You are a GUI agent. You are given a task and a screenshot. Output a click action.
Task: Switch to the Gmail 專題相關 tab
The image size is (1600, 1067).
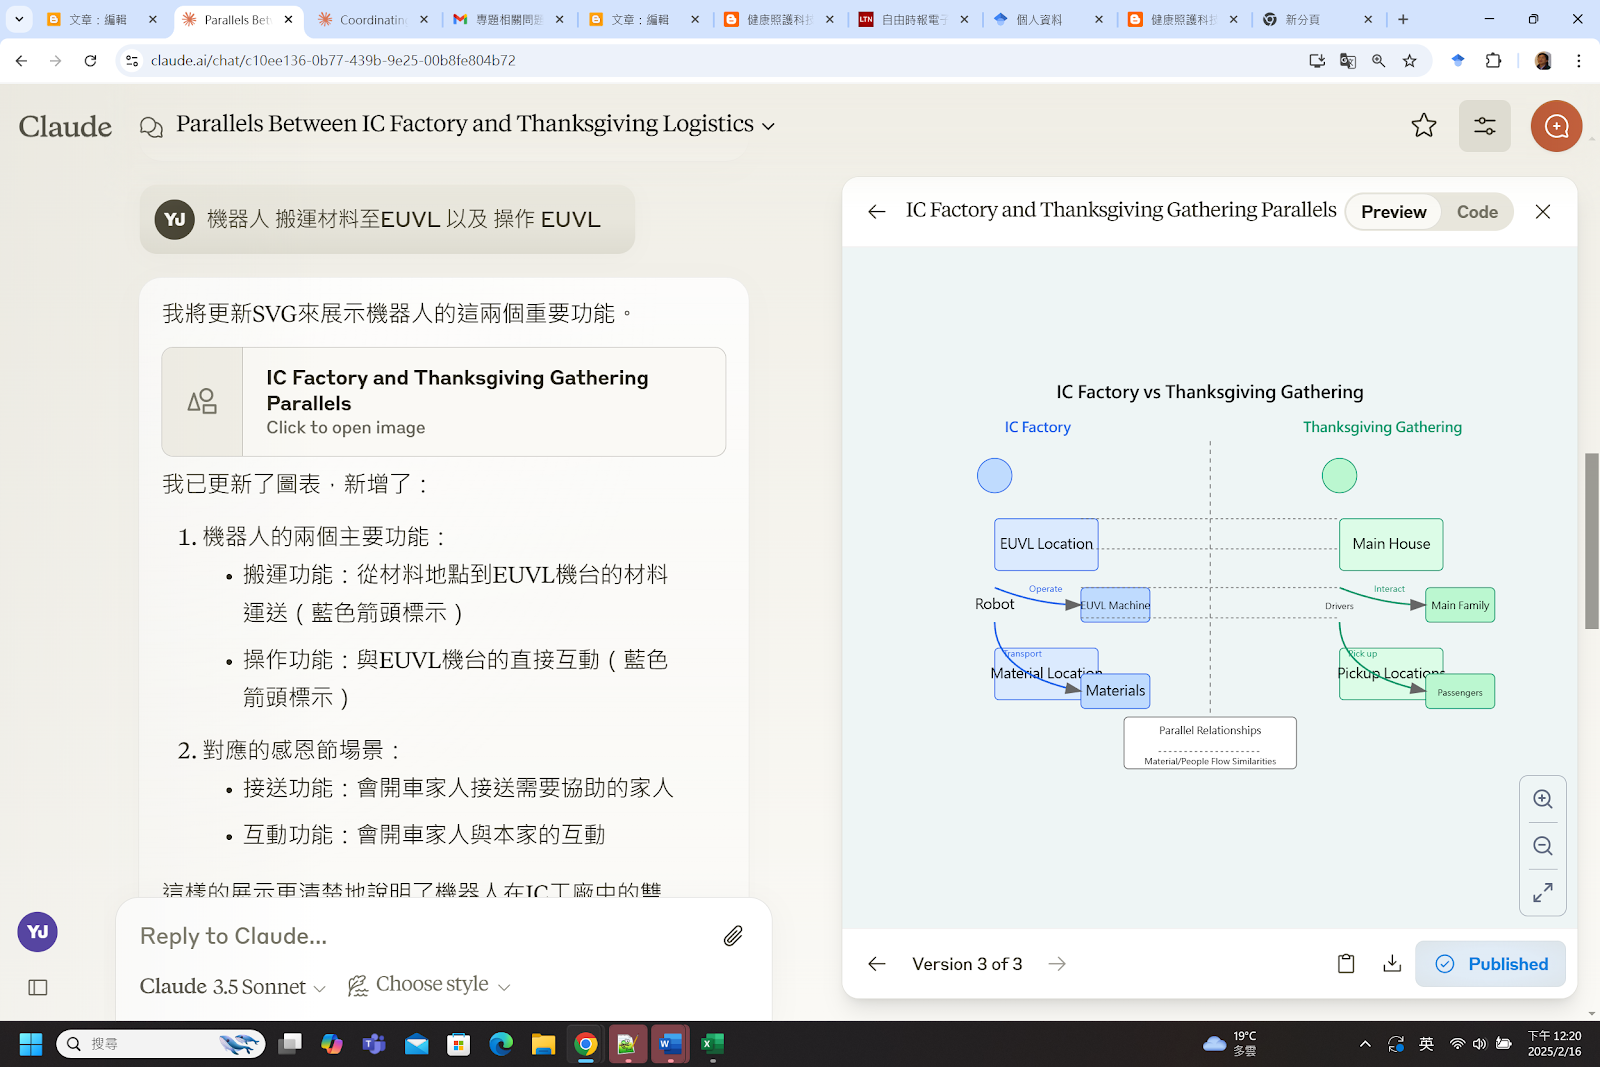point(508,19)
